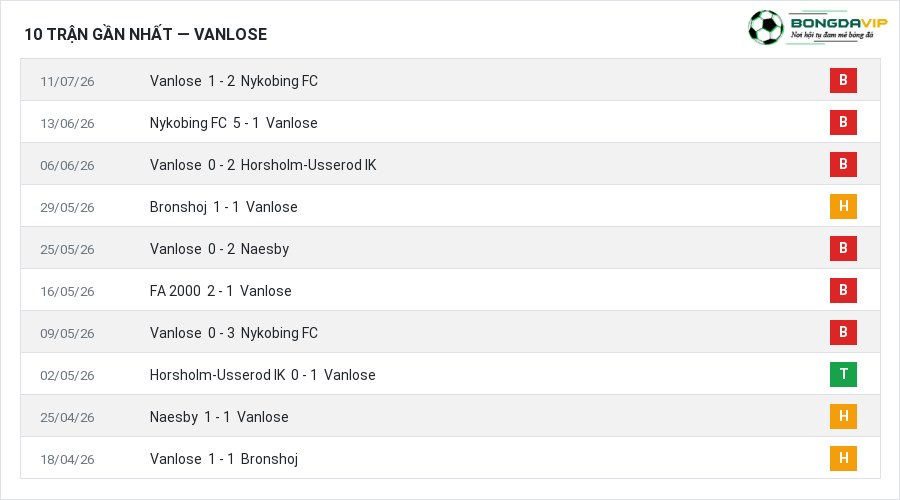Click the BongdaVIP soccer ball logo
The width and height of the screenshot is (900, 500).
pos(765,28)
